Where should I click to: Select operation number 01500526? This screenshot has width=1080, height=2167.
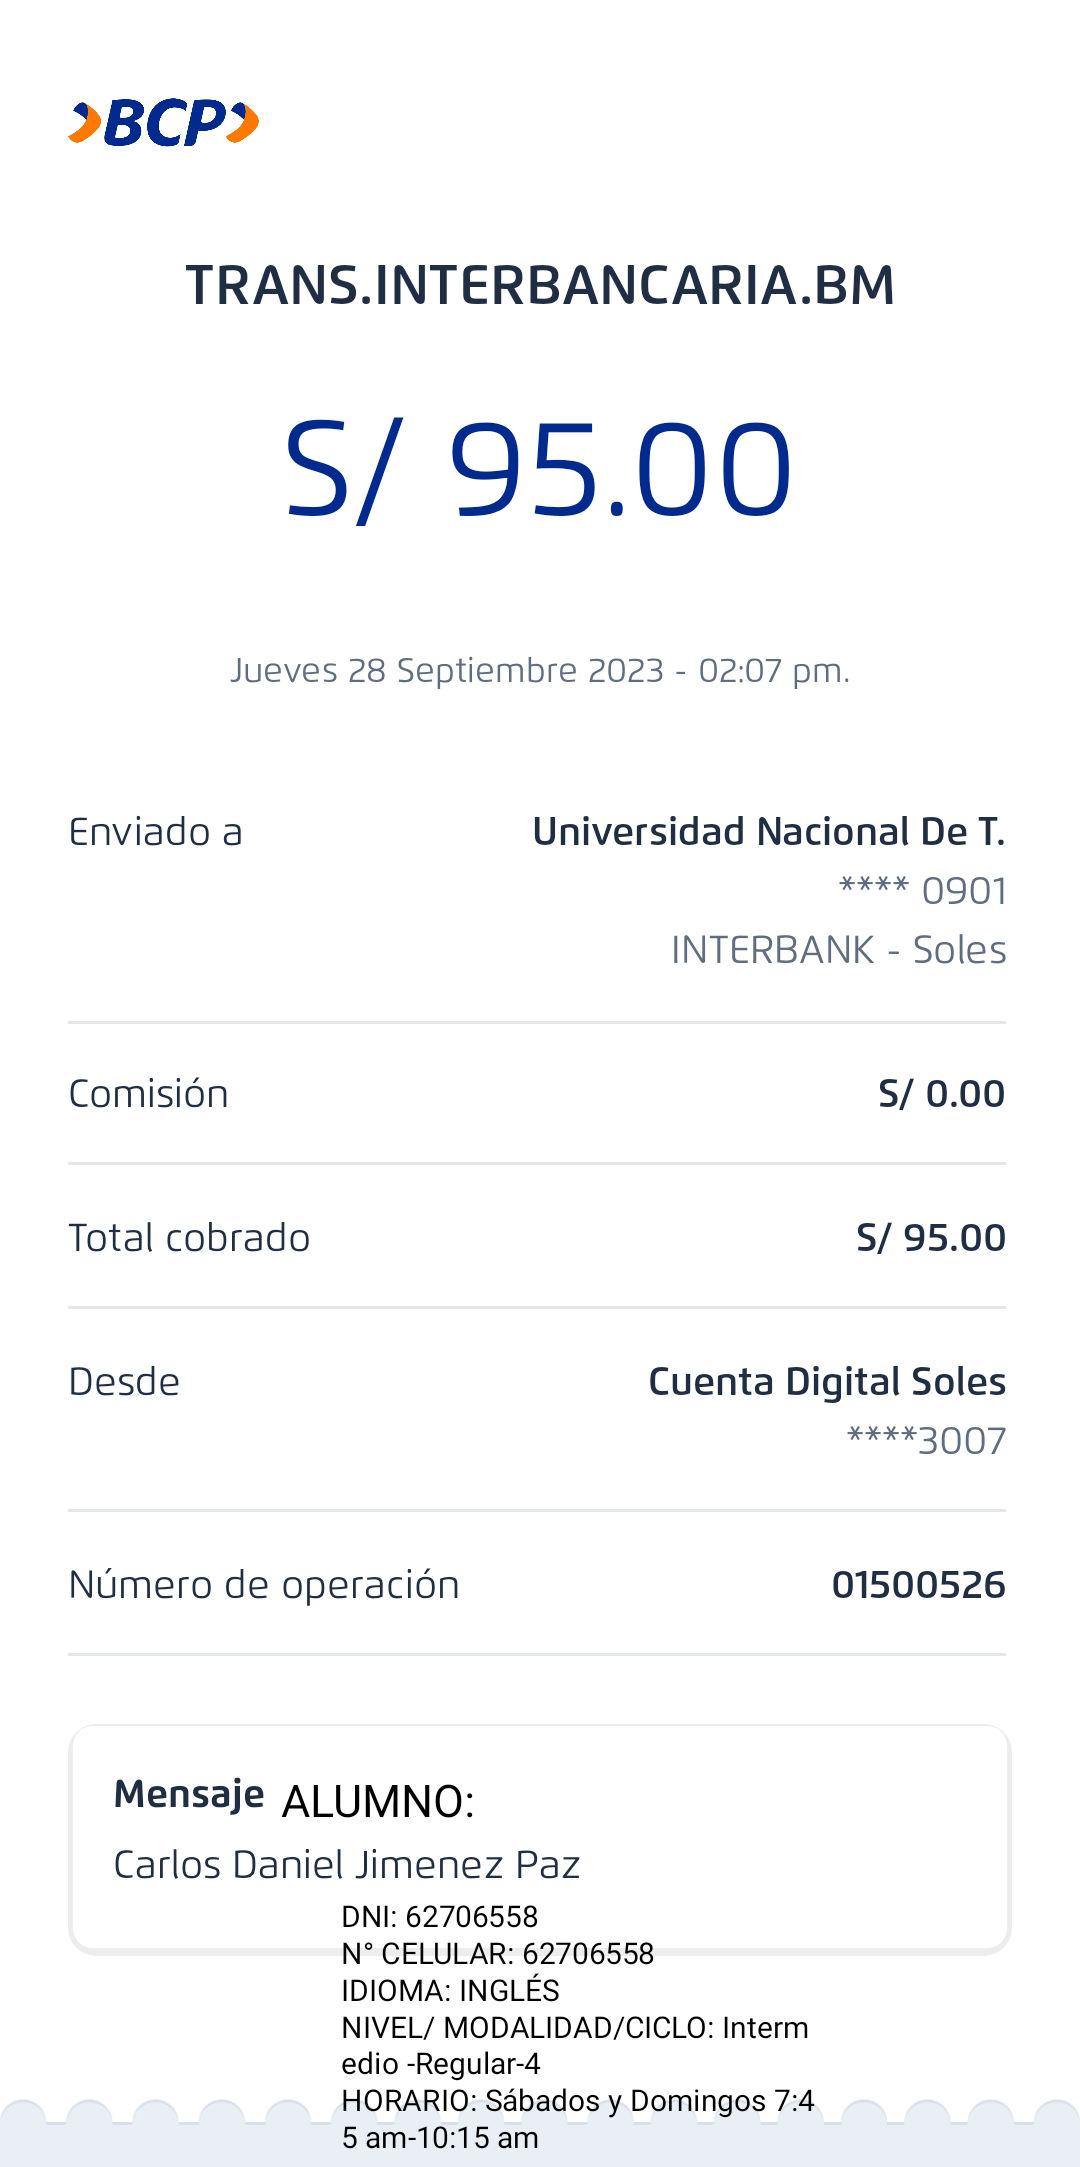pos(918,1585)
